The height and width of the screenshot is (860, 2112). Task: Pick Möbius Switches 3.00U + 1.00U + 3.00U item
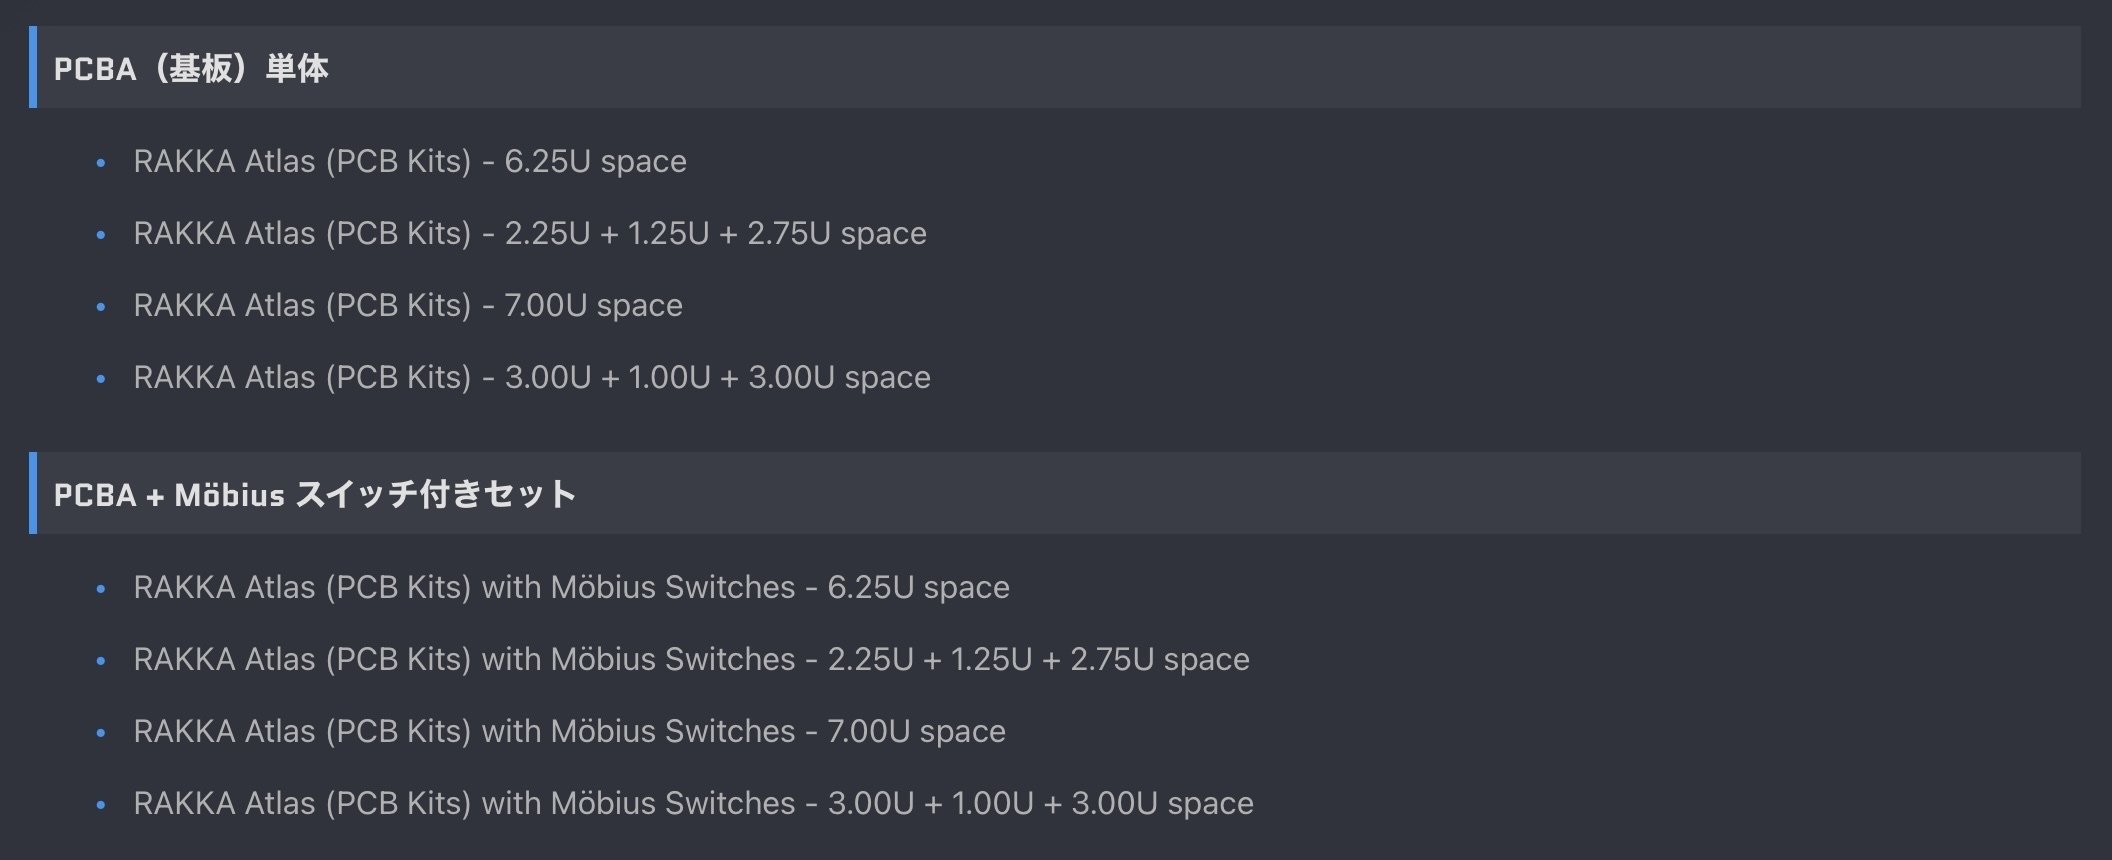pyautogui.click(x=693, y=803)
